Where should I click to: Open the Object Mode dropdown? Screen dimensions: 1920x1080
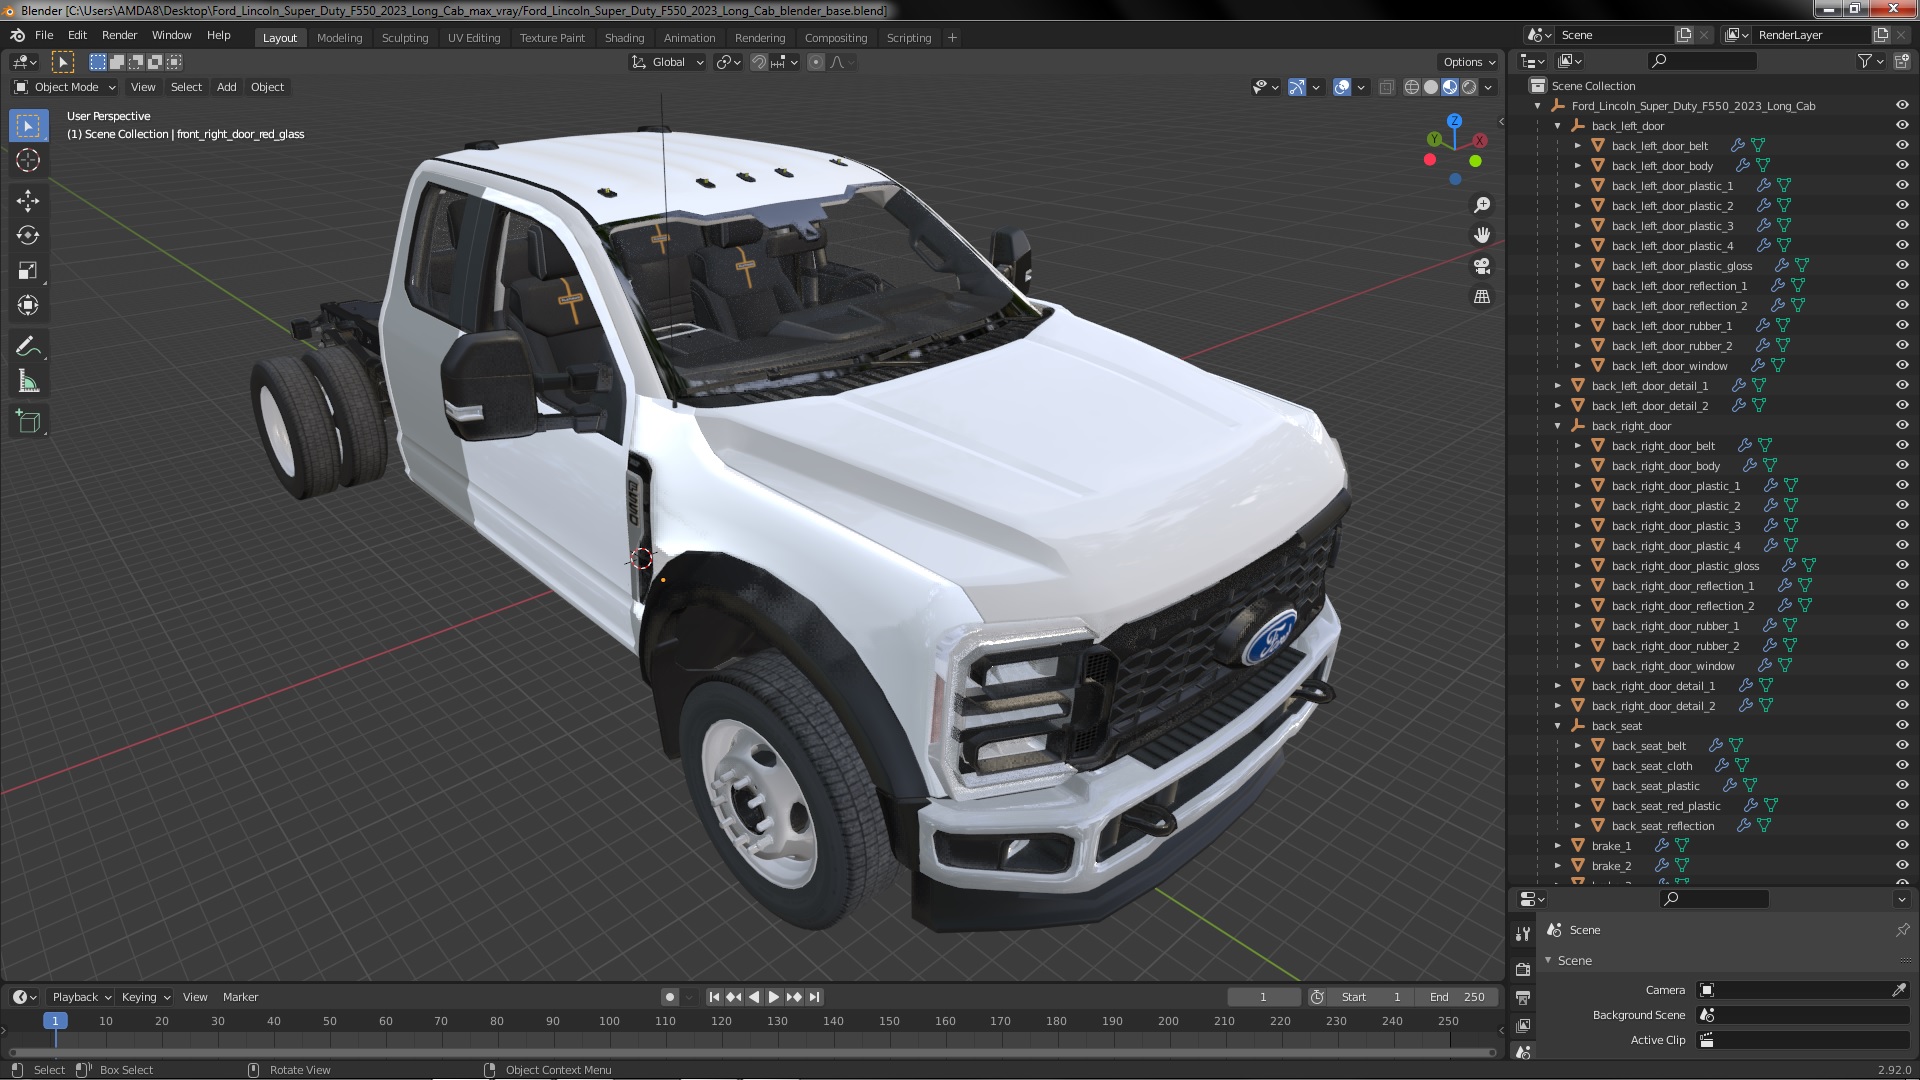click(x=66, y=87)
